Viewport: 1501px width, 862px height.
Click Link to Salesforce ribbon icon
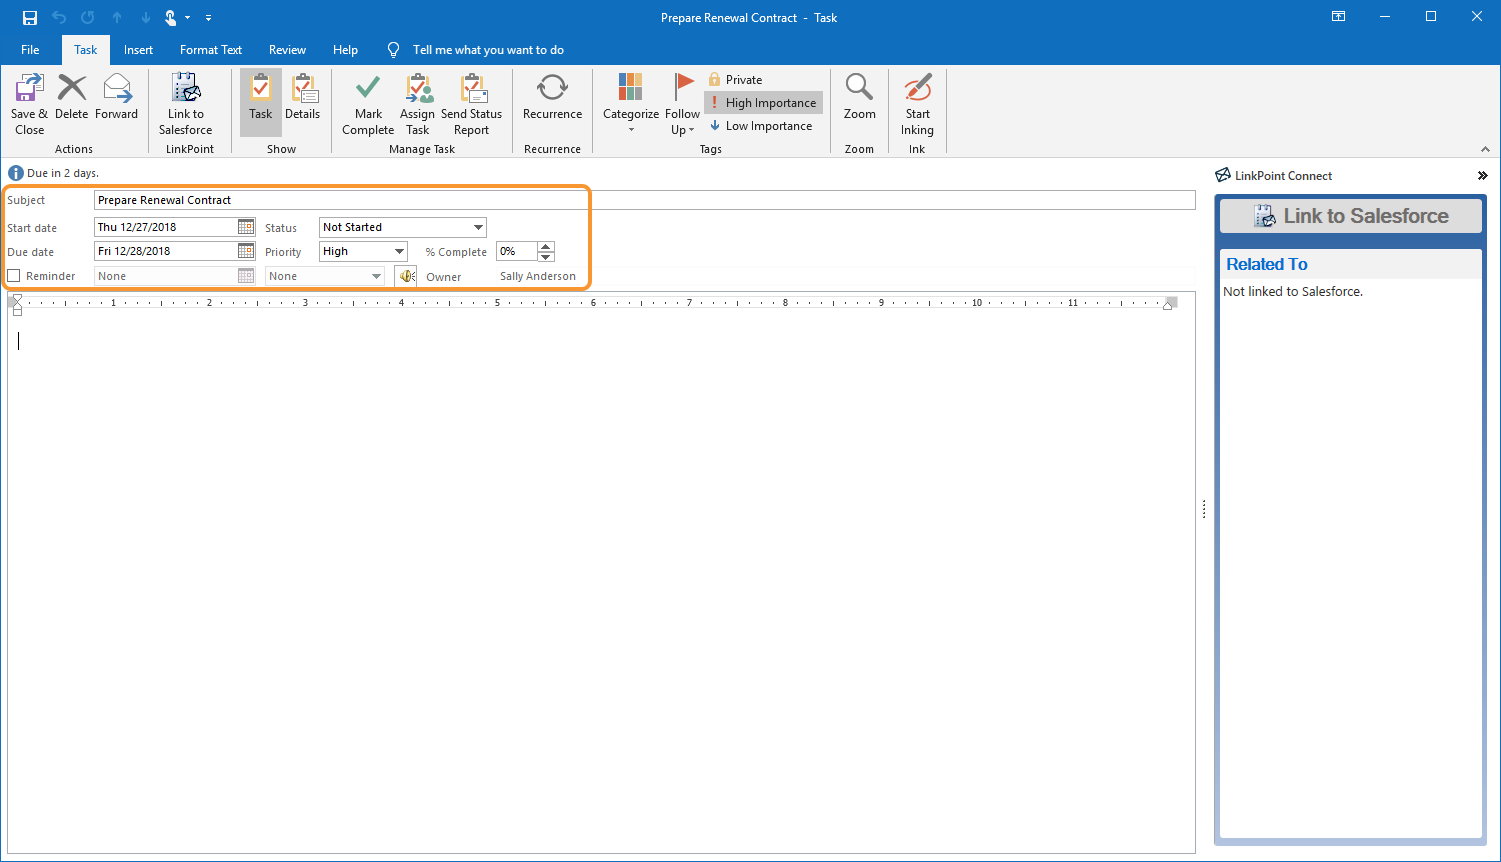(x=185, y=103)
